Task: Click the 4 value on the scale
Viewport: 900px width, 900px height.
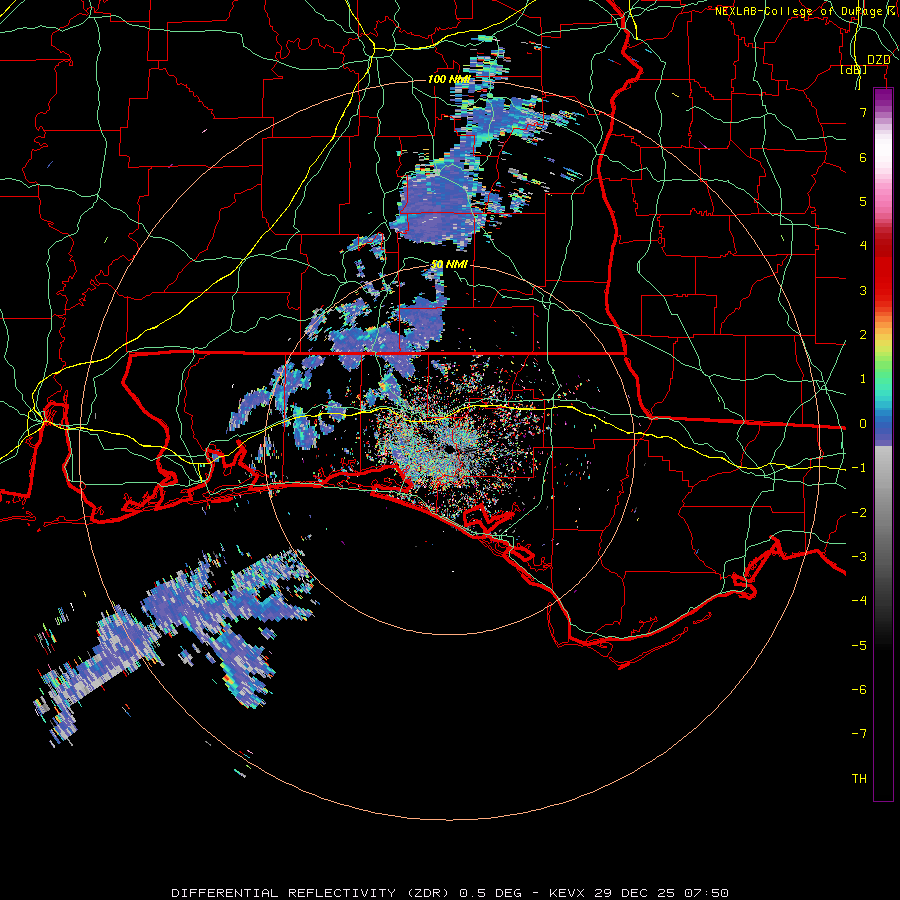Action: tap(863, 246)
